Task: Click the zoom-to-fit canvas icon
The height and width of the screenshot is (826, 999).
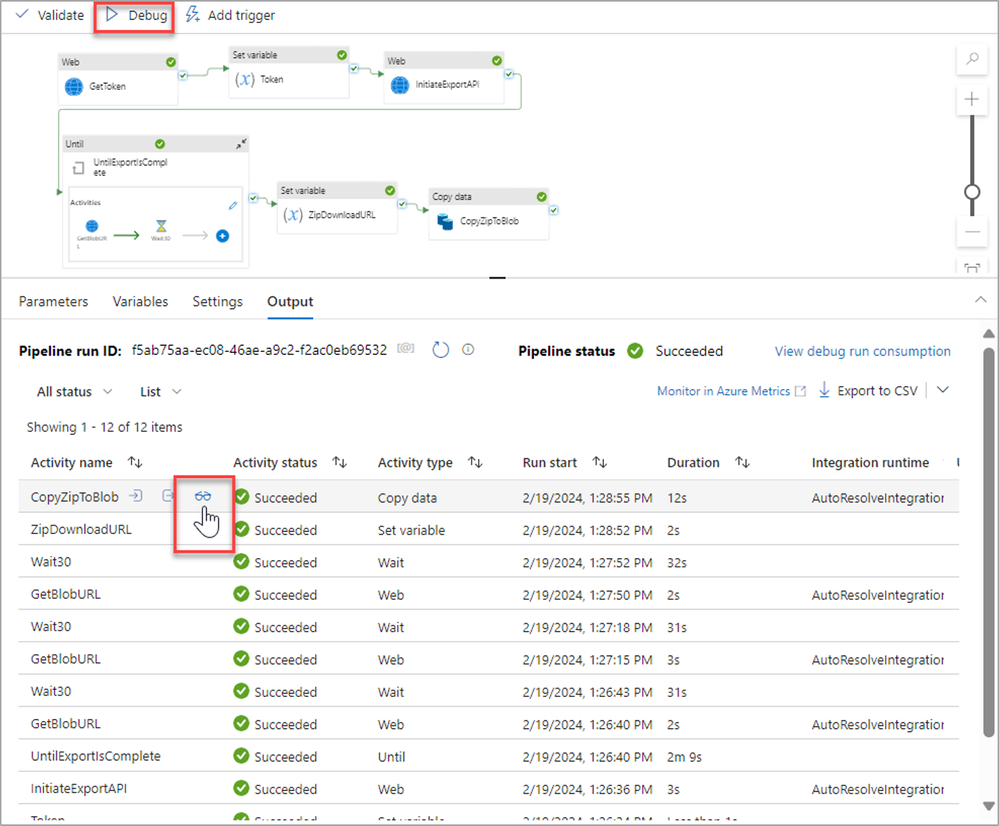Action: point(972,268)
